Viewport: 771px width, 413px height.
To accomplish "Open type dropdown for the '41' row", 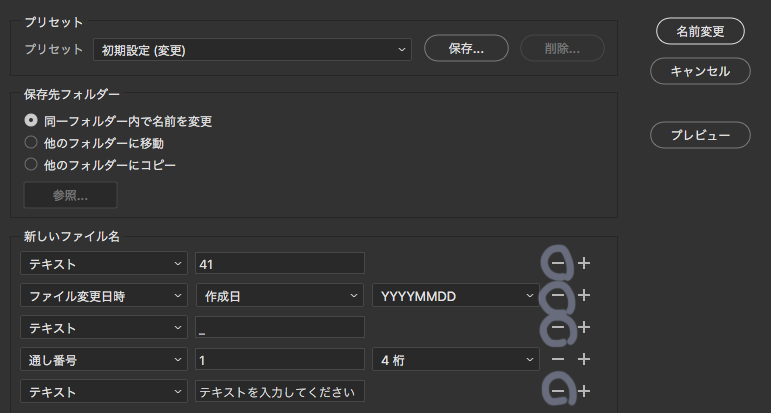I will 104,264.
